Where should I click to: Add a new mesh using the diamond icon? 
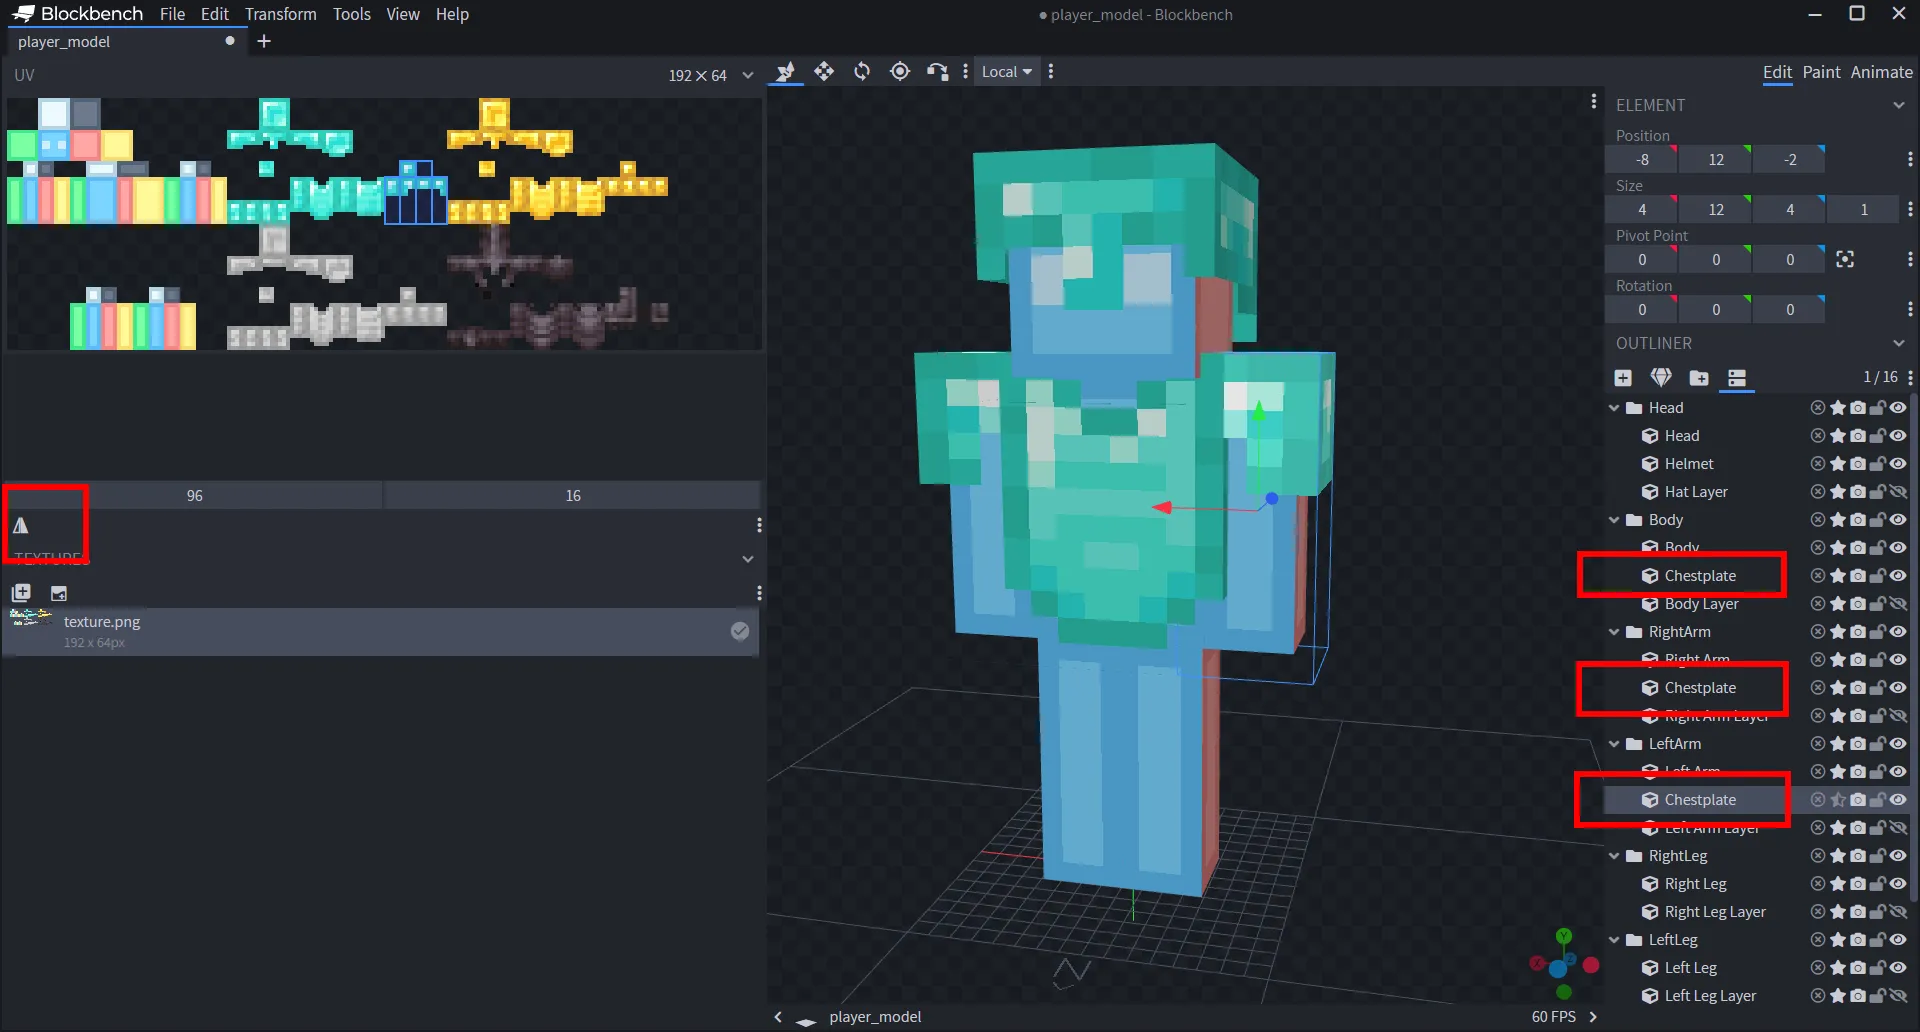[x=1661, y=378]
